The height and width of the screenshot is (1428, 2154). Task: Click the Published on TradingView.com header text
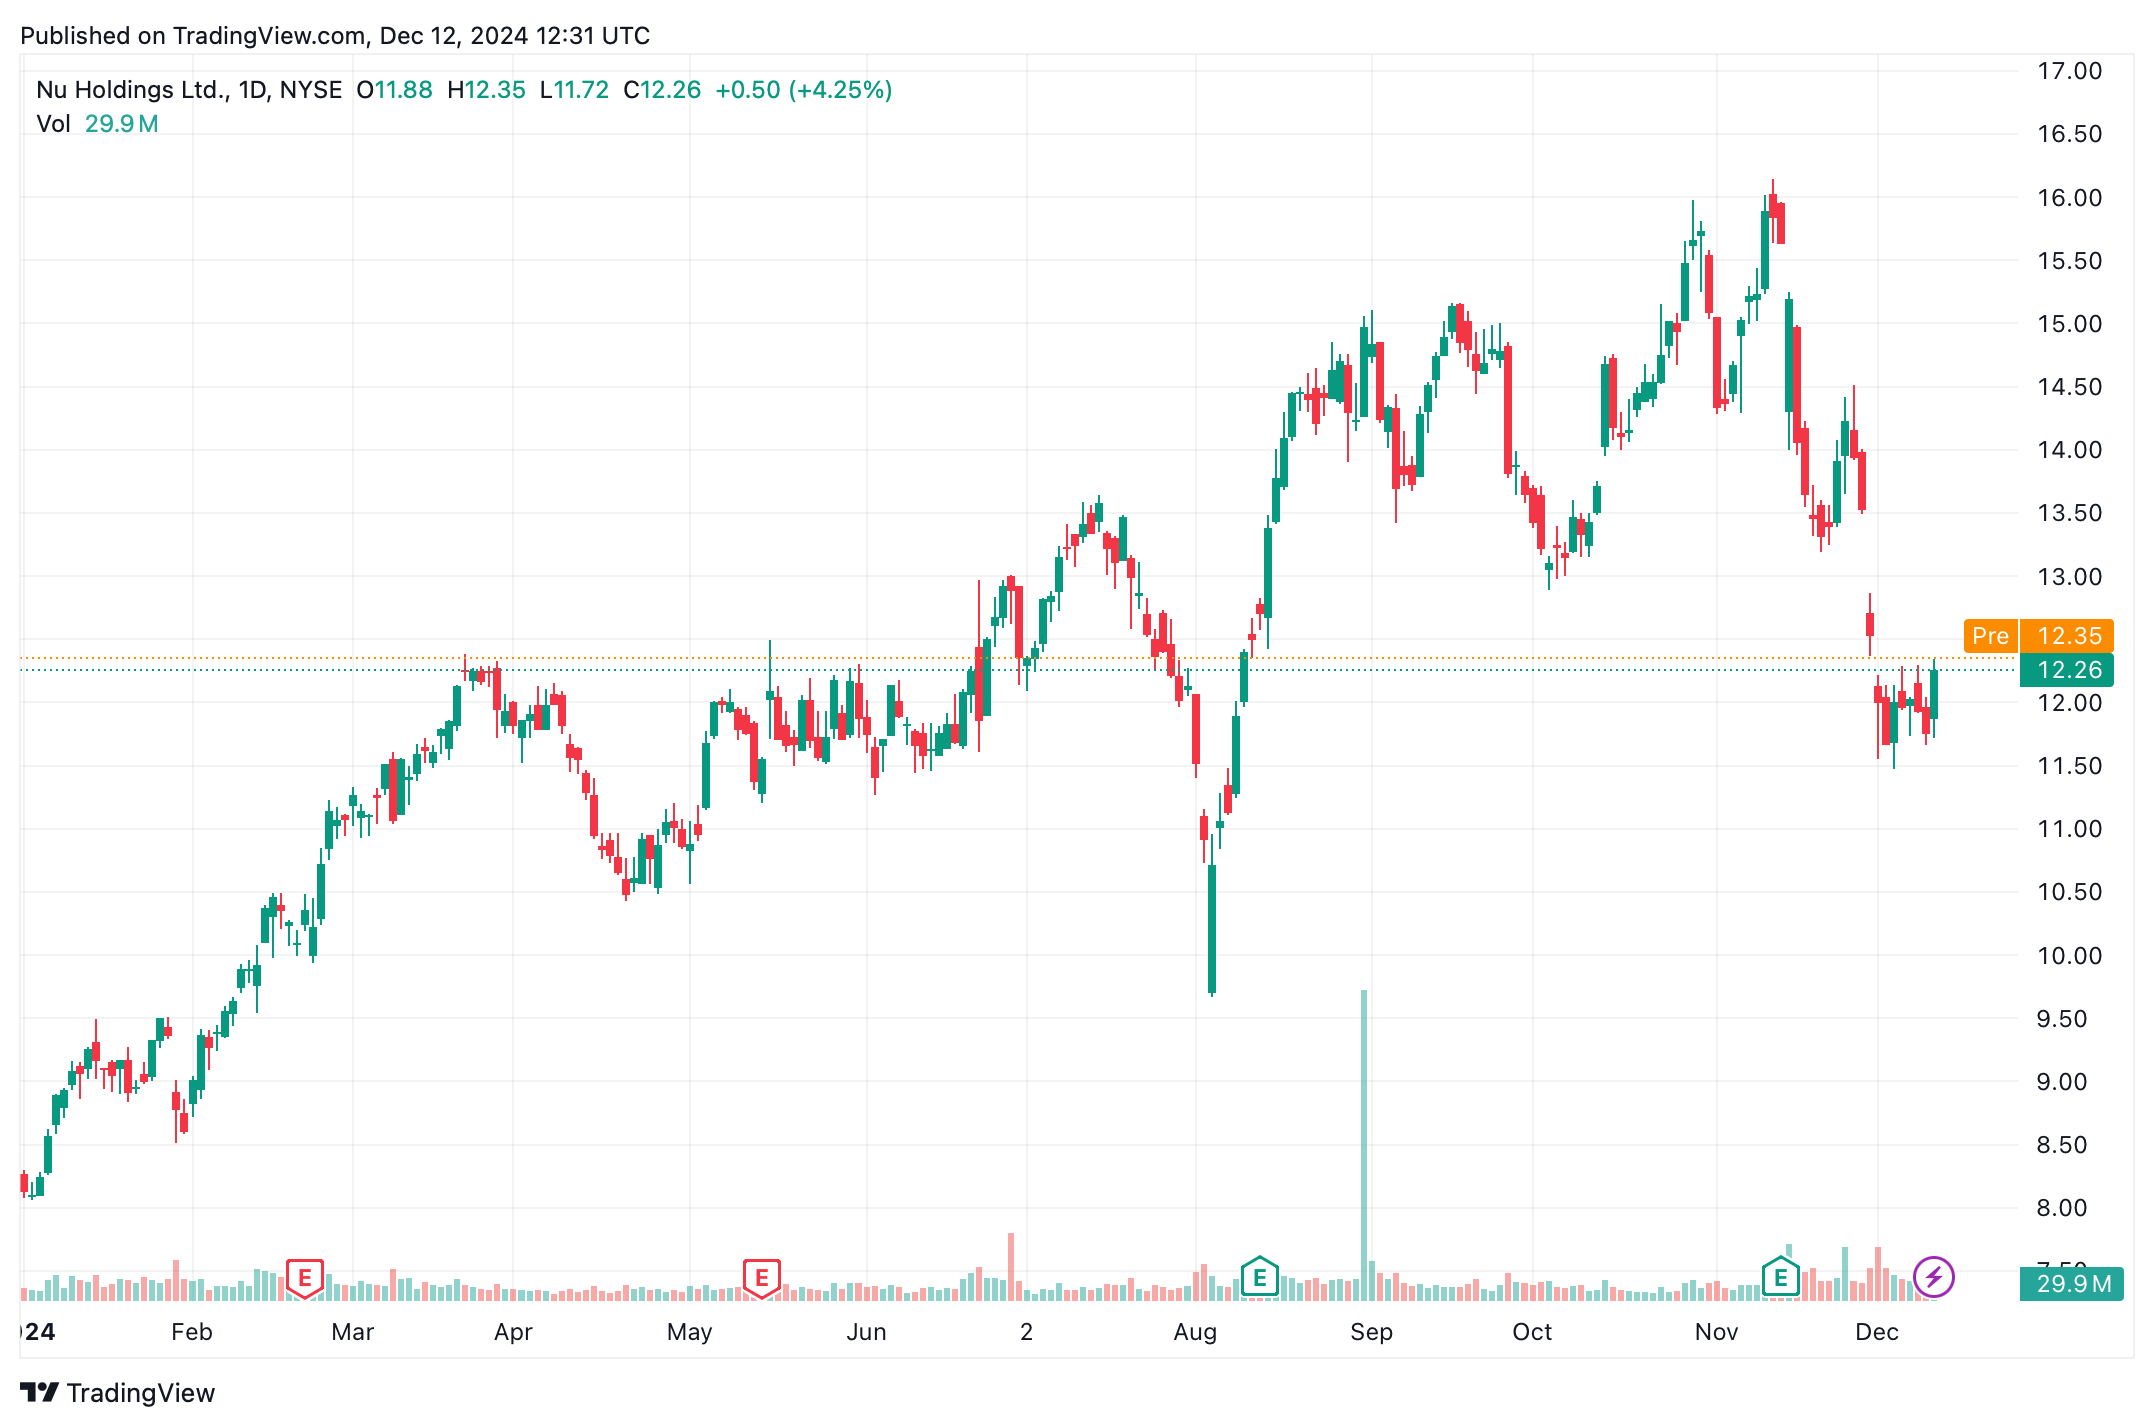point(335,36)
